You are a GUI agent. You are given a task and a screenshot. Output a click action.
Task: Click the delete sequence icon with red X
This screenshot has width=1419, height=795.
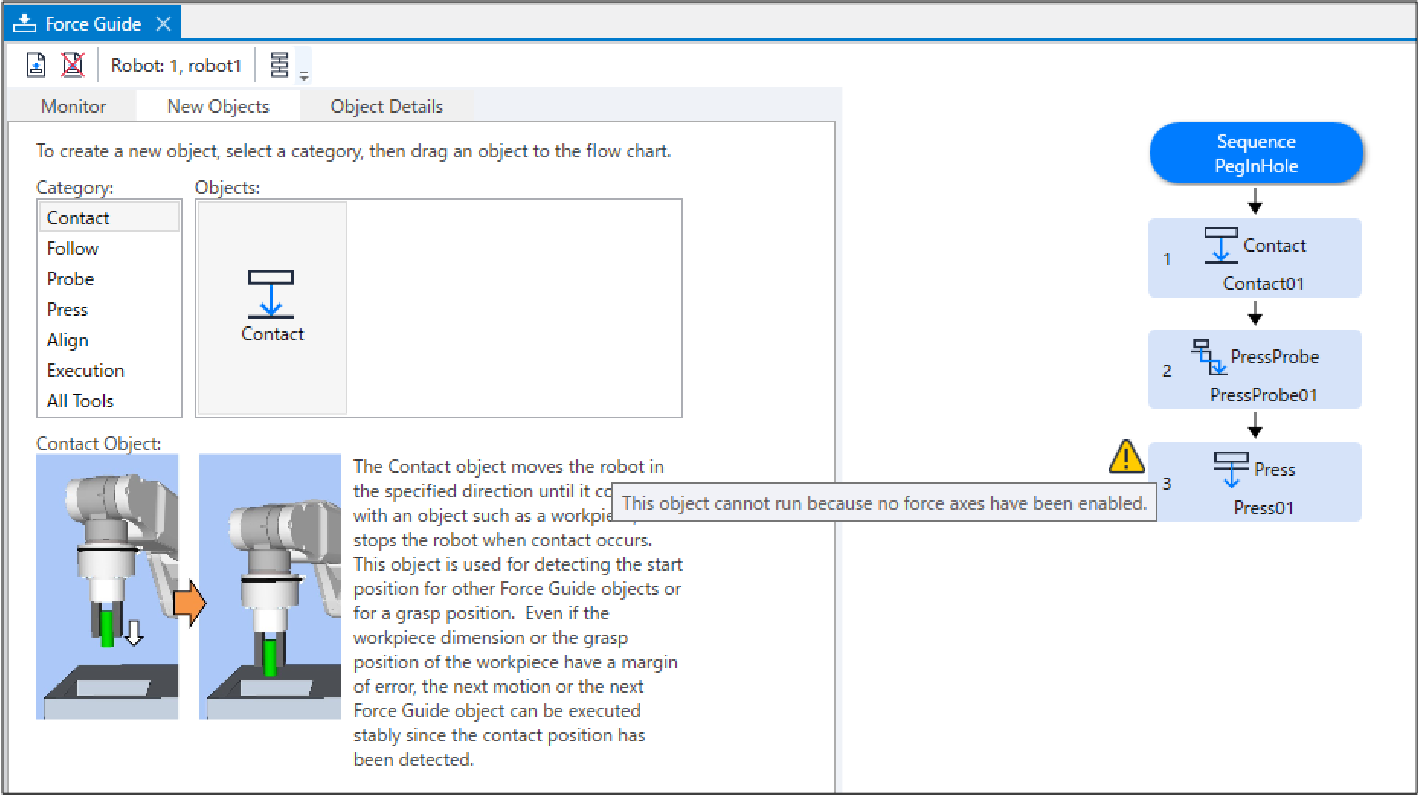click(72, 65)
